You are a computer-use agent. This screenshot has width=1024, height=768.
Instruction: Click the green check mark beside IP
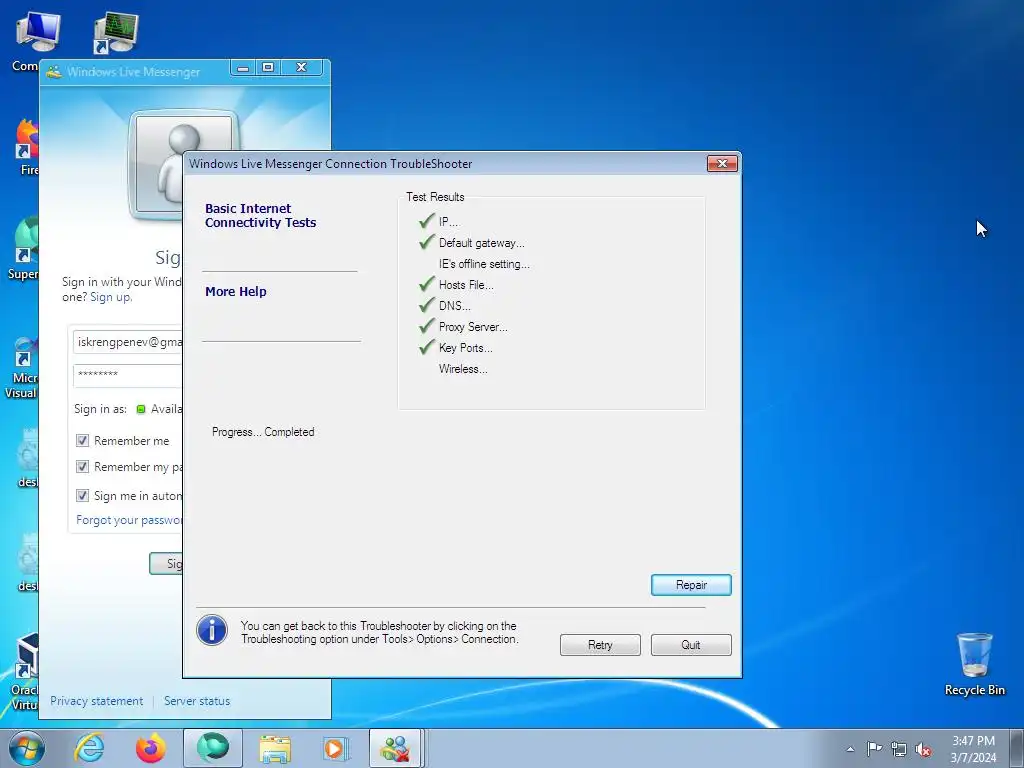[x=427, y=221]
